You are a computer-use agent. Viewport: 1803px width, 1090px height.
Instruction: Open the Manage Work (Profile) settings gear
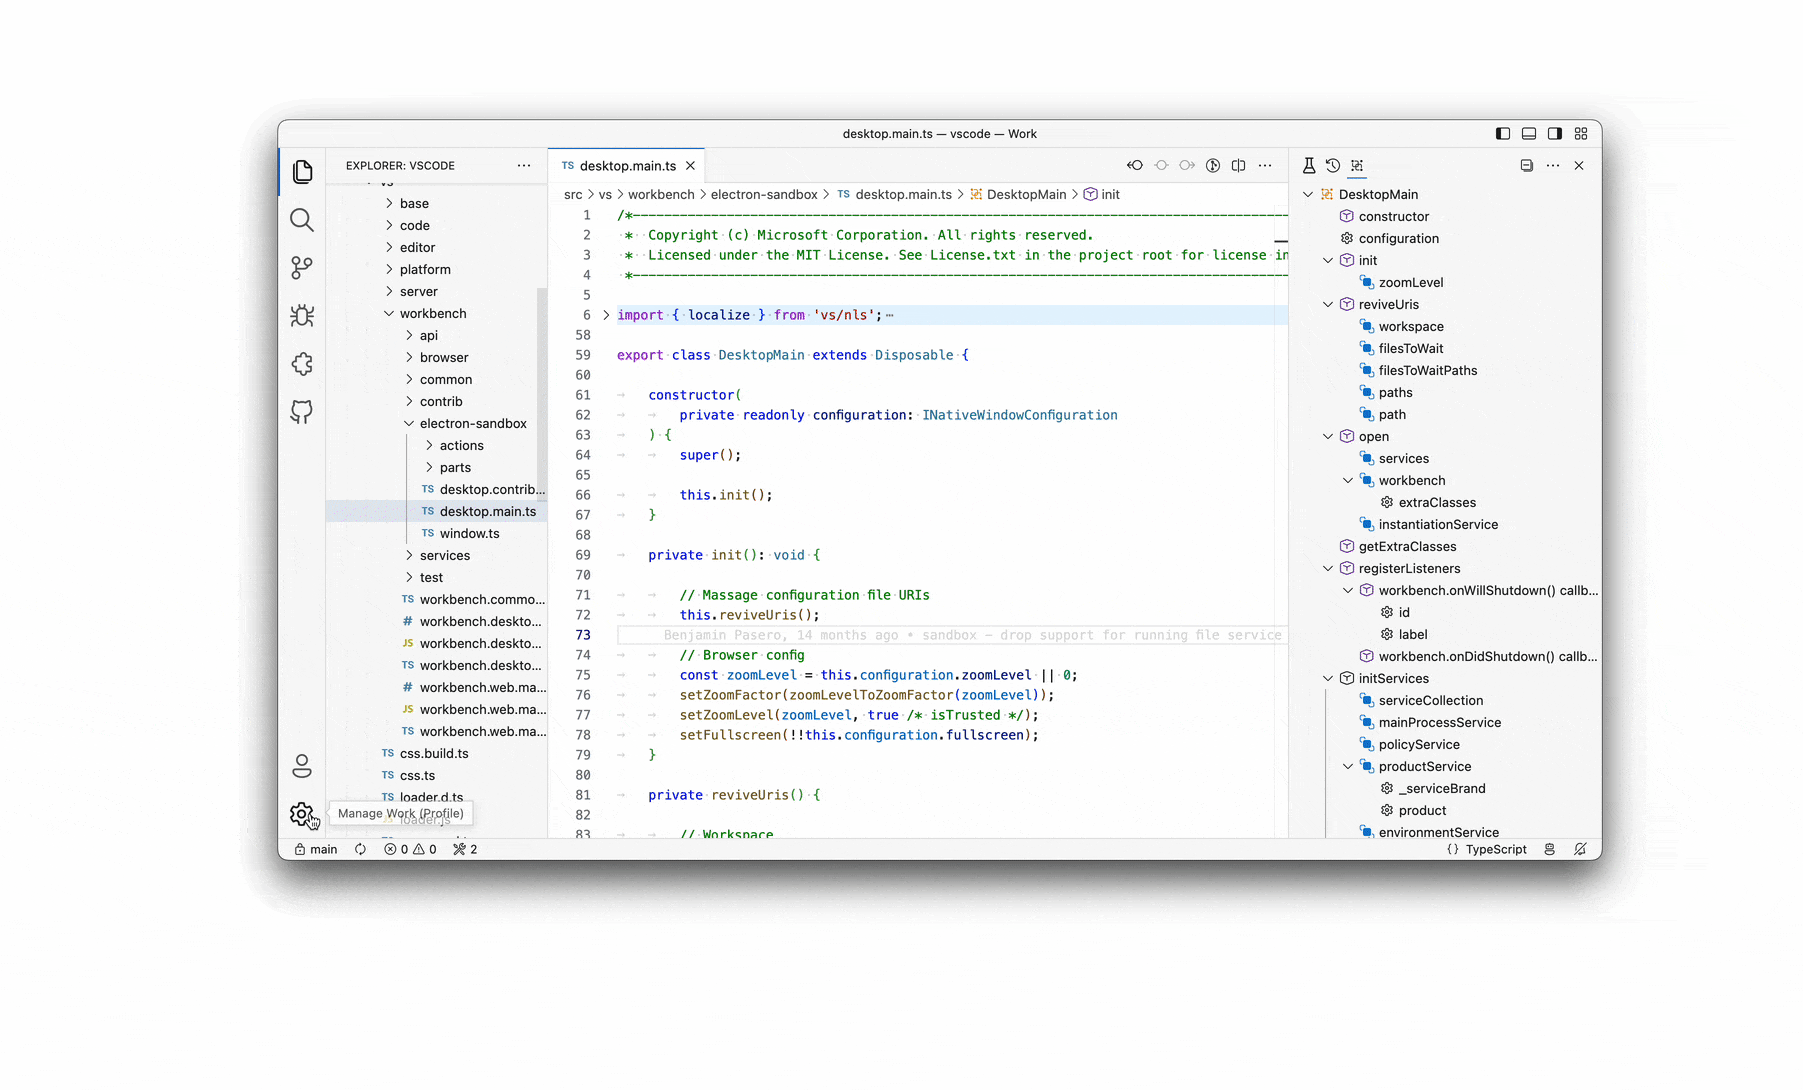point(302,815)
